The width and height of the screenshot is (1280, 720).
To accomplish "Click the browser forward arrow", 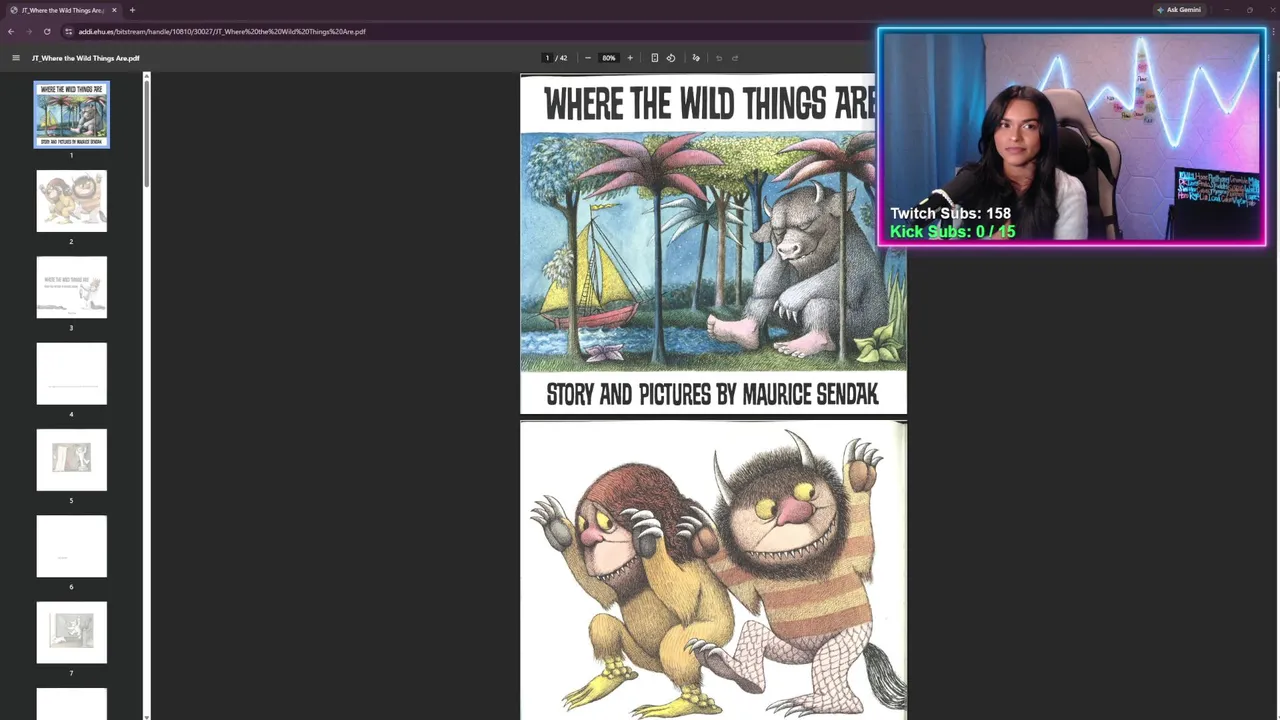I will tap(28, 31).
